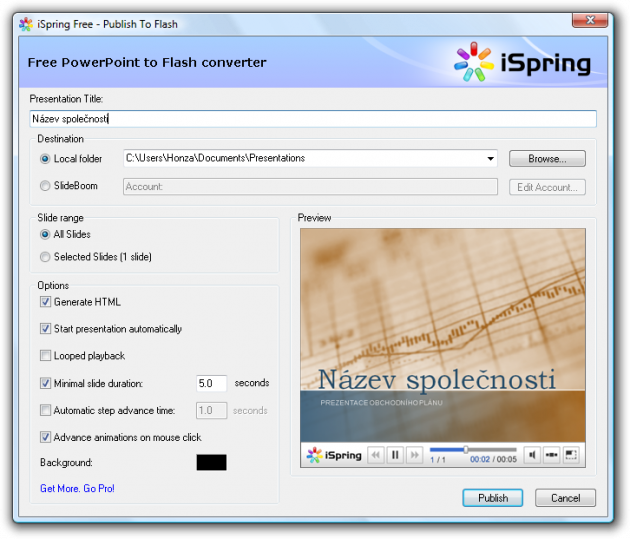Viewport: 630px width, 539px height.
Task: Click into the Presentation Title field
Action: 313,119
